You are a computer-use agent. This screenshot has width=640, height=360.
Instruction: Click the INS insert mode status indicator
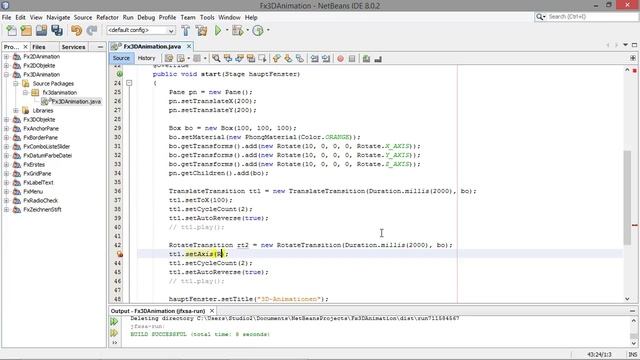click(x=633, y=354)
